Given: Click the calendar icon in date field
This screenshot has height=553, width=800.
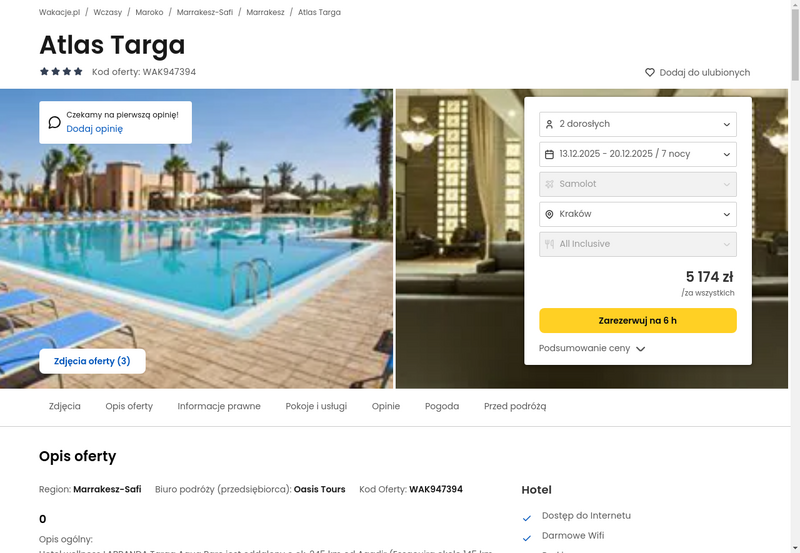Looking at the screenshot, I should [549, 154].
